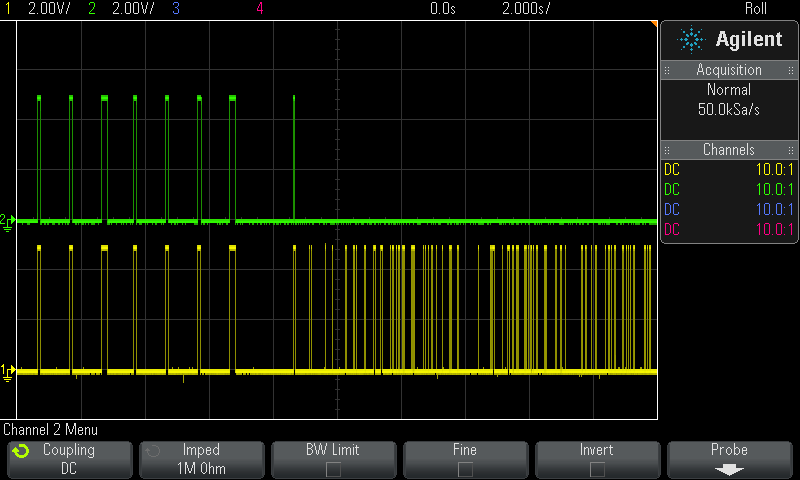This screenshot has height=480, width=800.
Task: Click the Channels header right grip dots
Action: pos(791,150)
